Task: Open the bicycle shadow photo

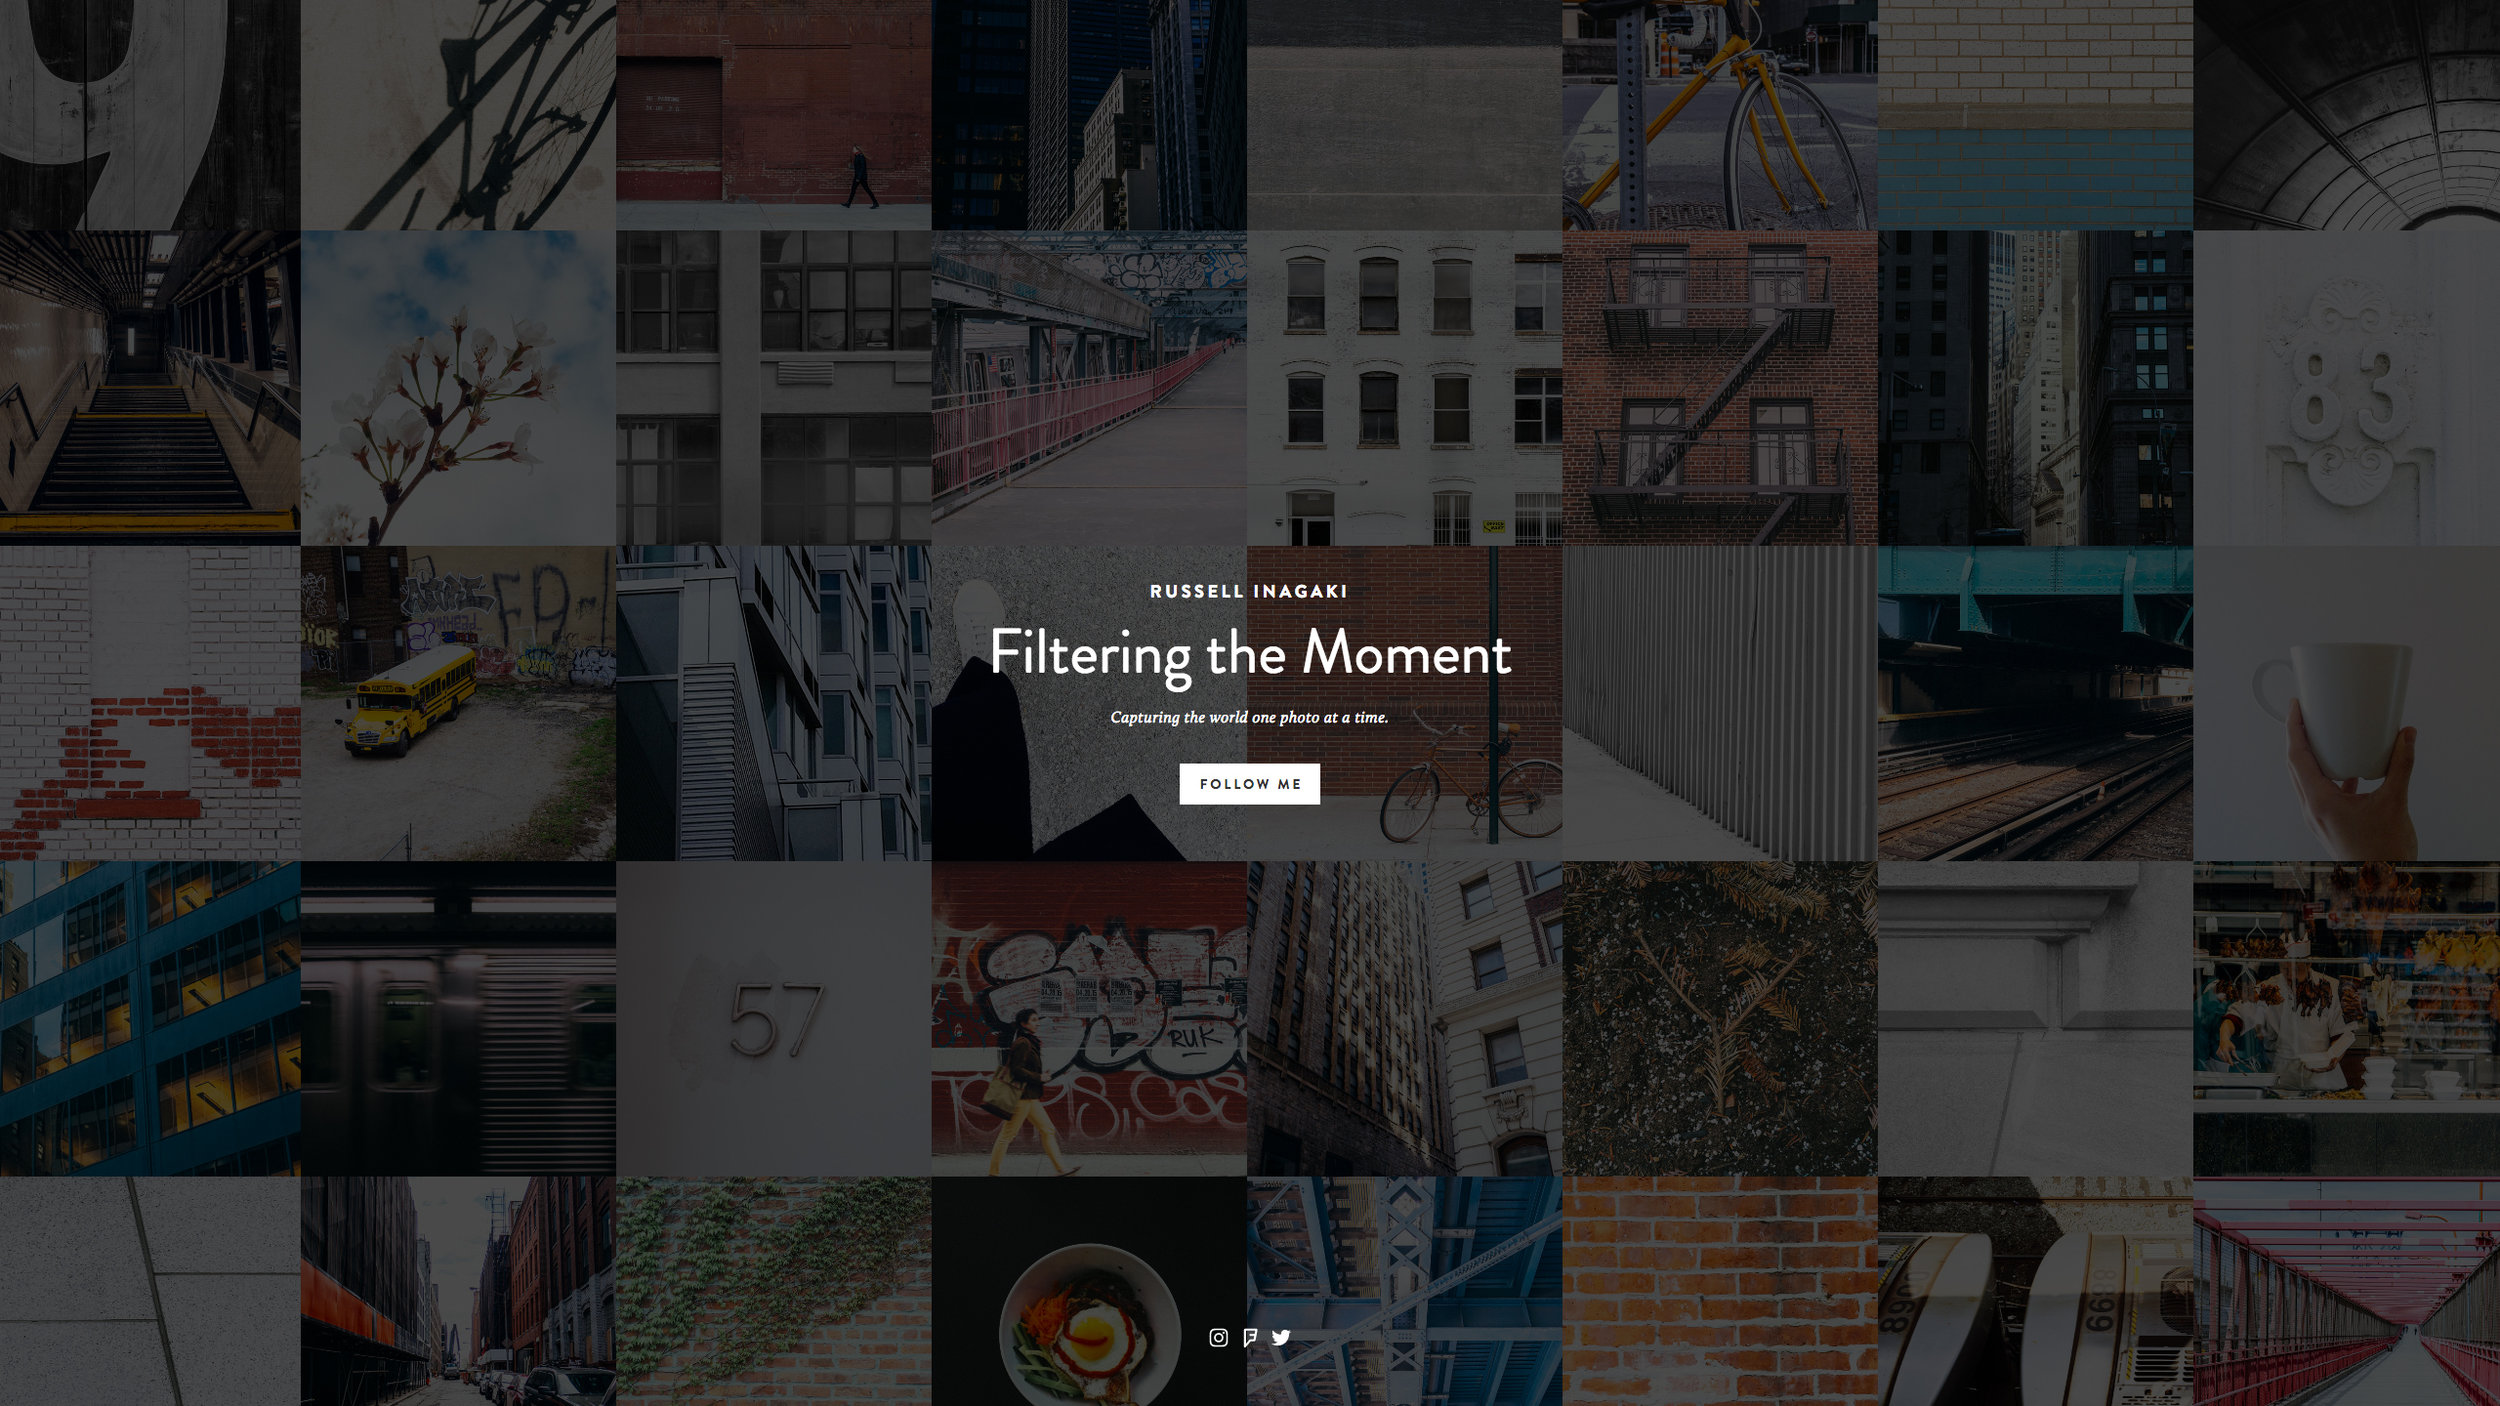Action: tap(458, 115)
